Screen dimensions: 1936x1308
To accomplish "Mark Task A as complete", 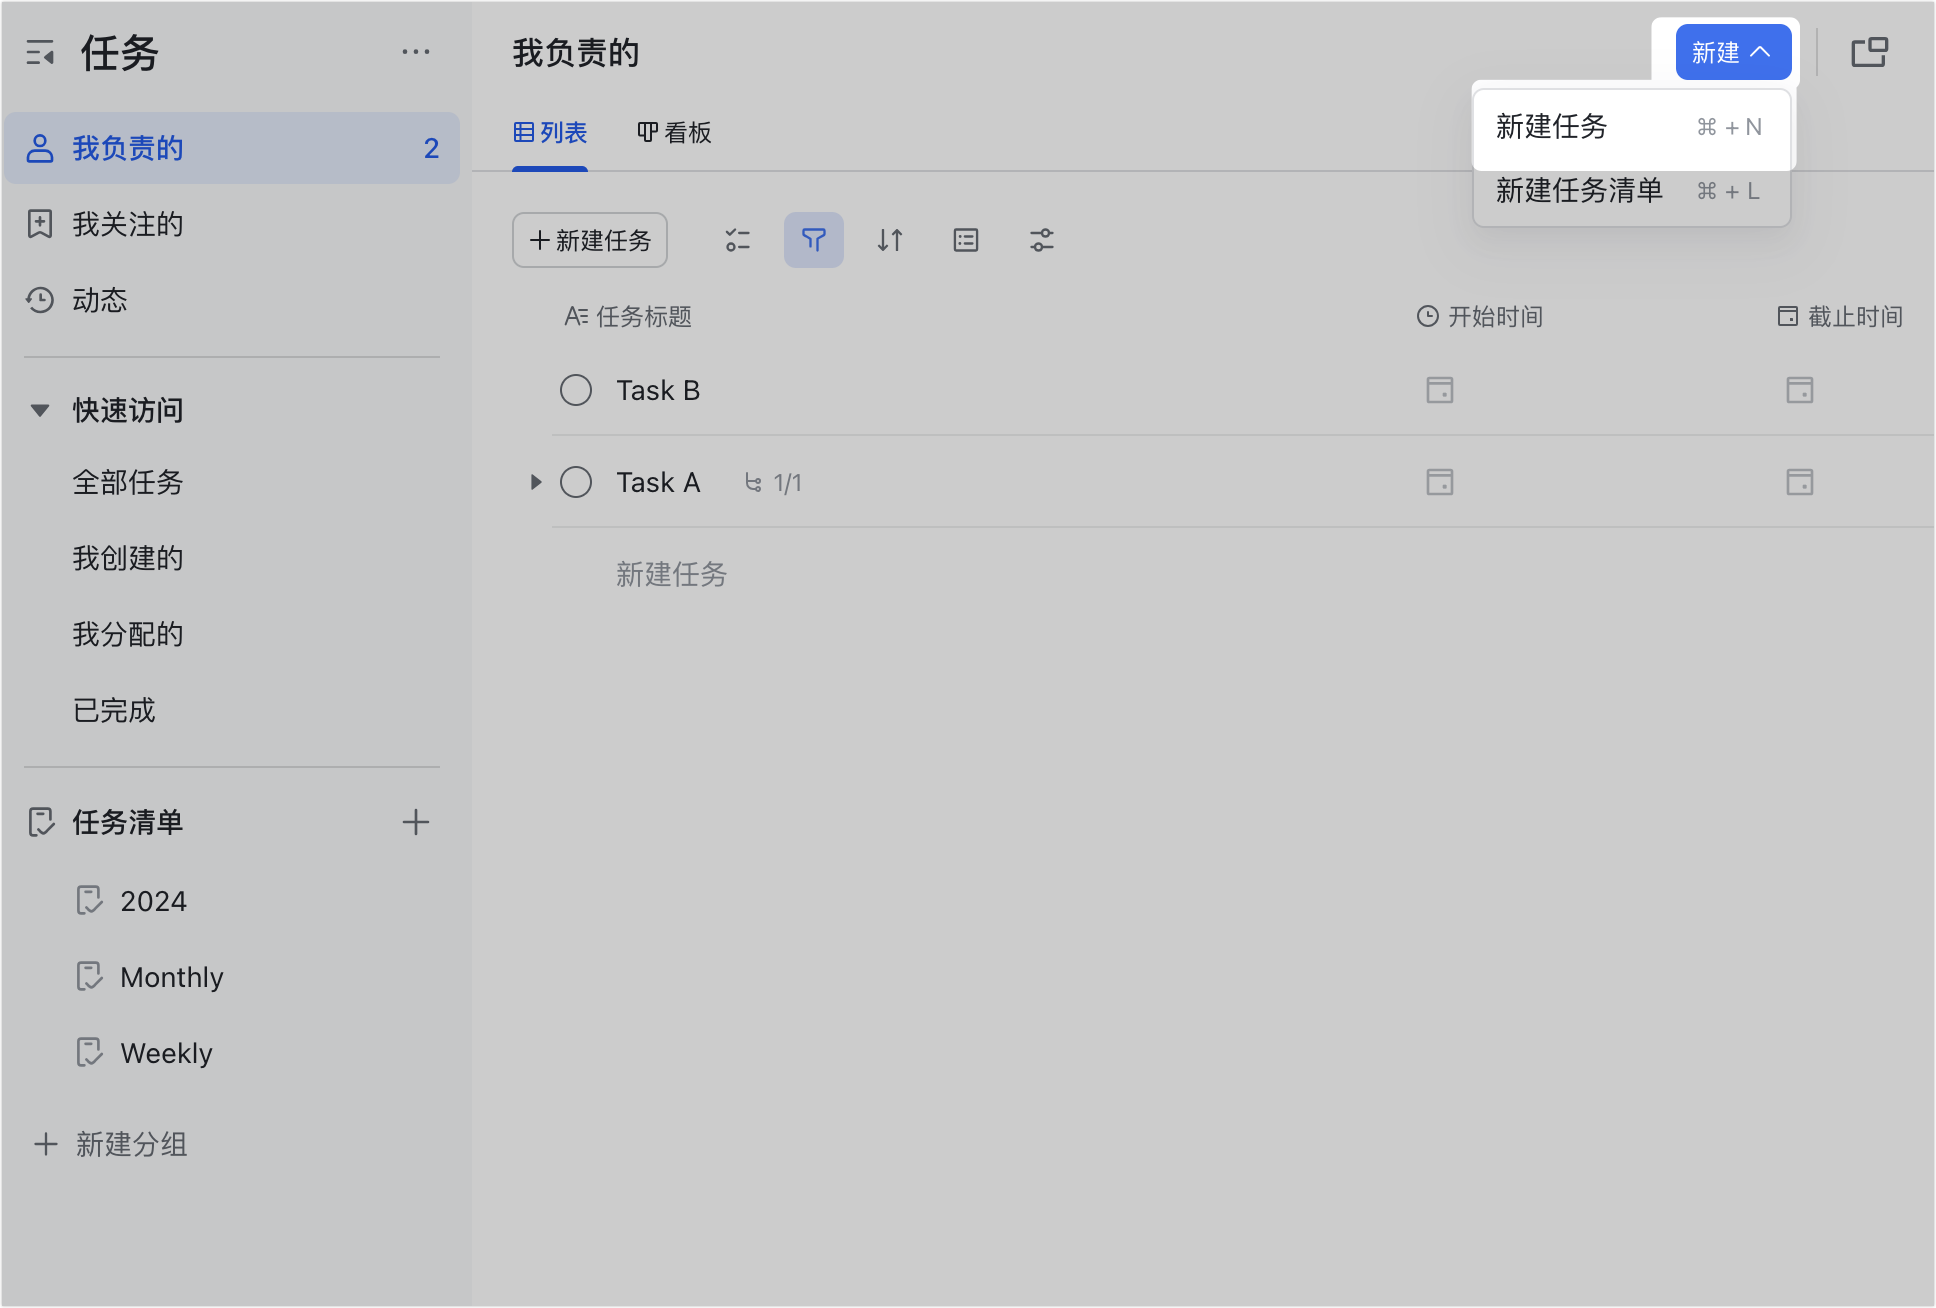I will coord(576,482).
